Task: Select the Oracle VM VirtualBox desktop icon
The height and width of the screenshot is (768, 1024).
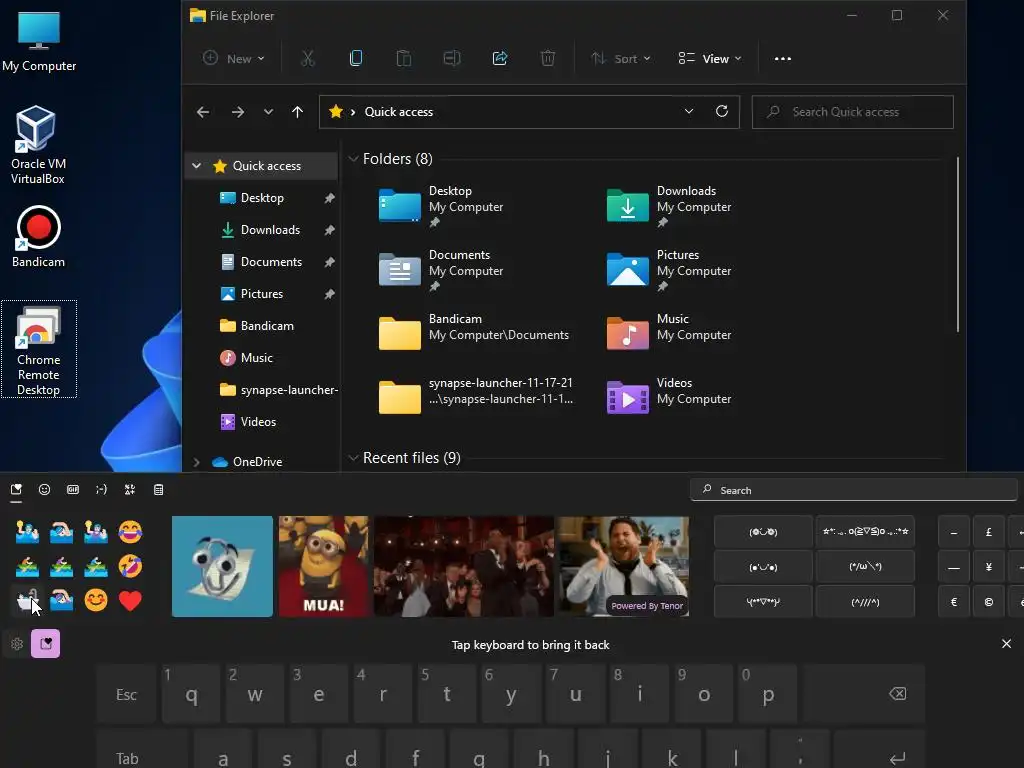Action: [x=37, y=145]
